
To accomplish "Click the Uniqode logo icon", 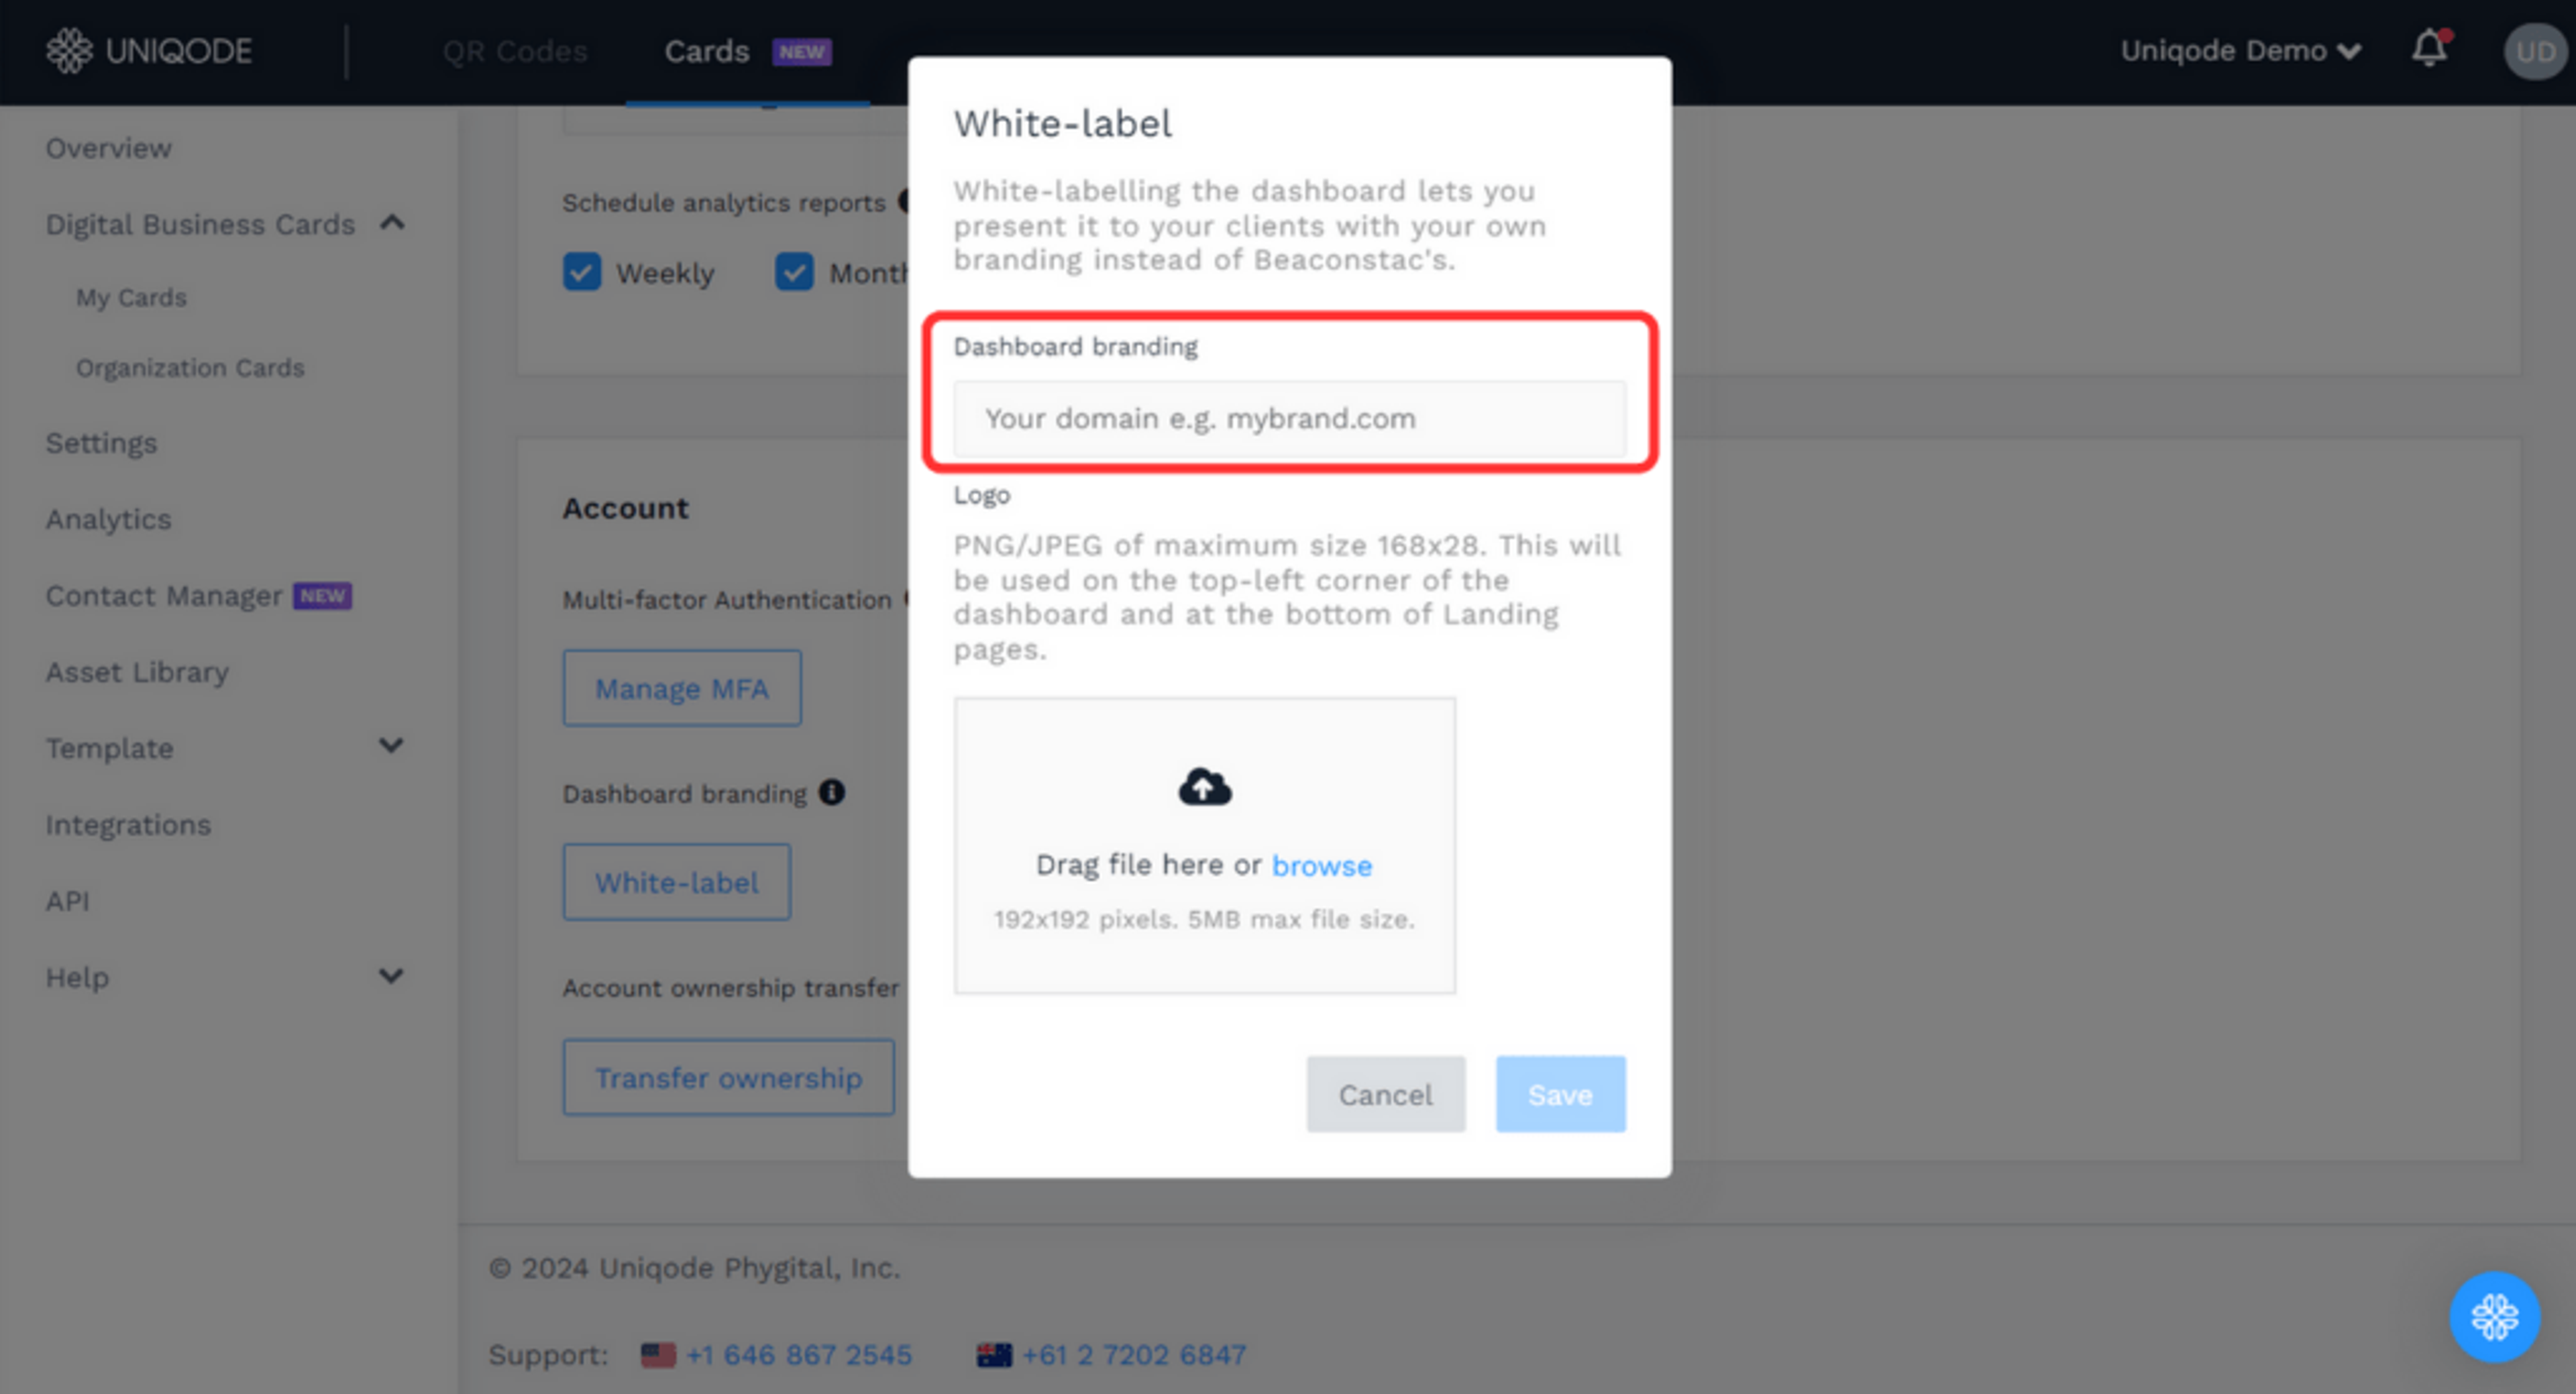I will [69, 50].
